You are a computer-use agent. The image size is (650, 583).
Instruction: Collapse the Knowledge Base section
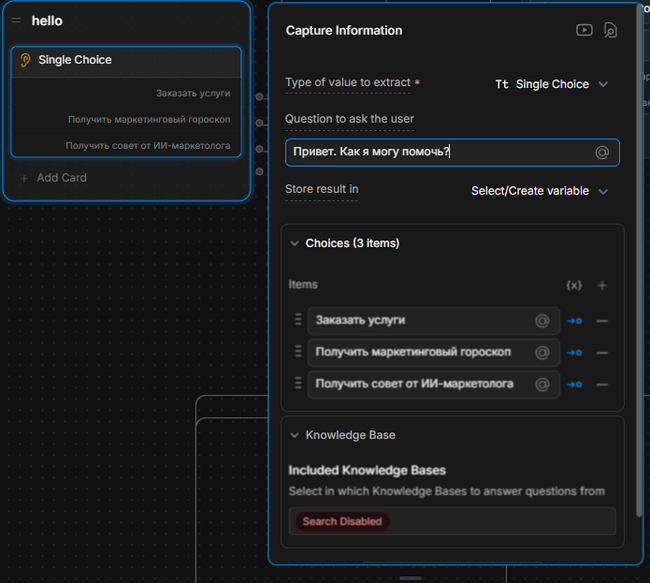(x=295, y=435)
